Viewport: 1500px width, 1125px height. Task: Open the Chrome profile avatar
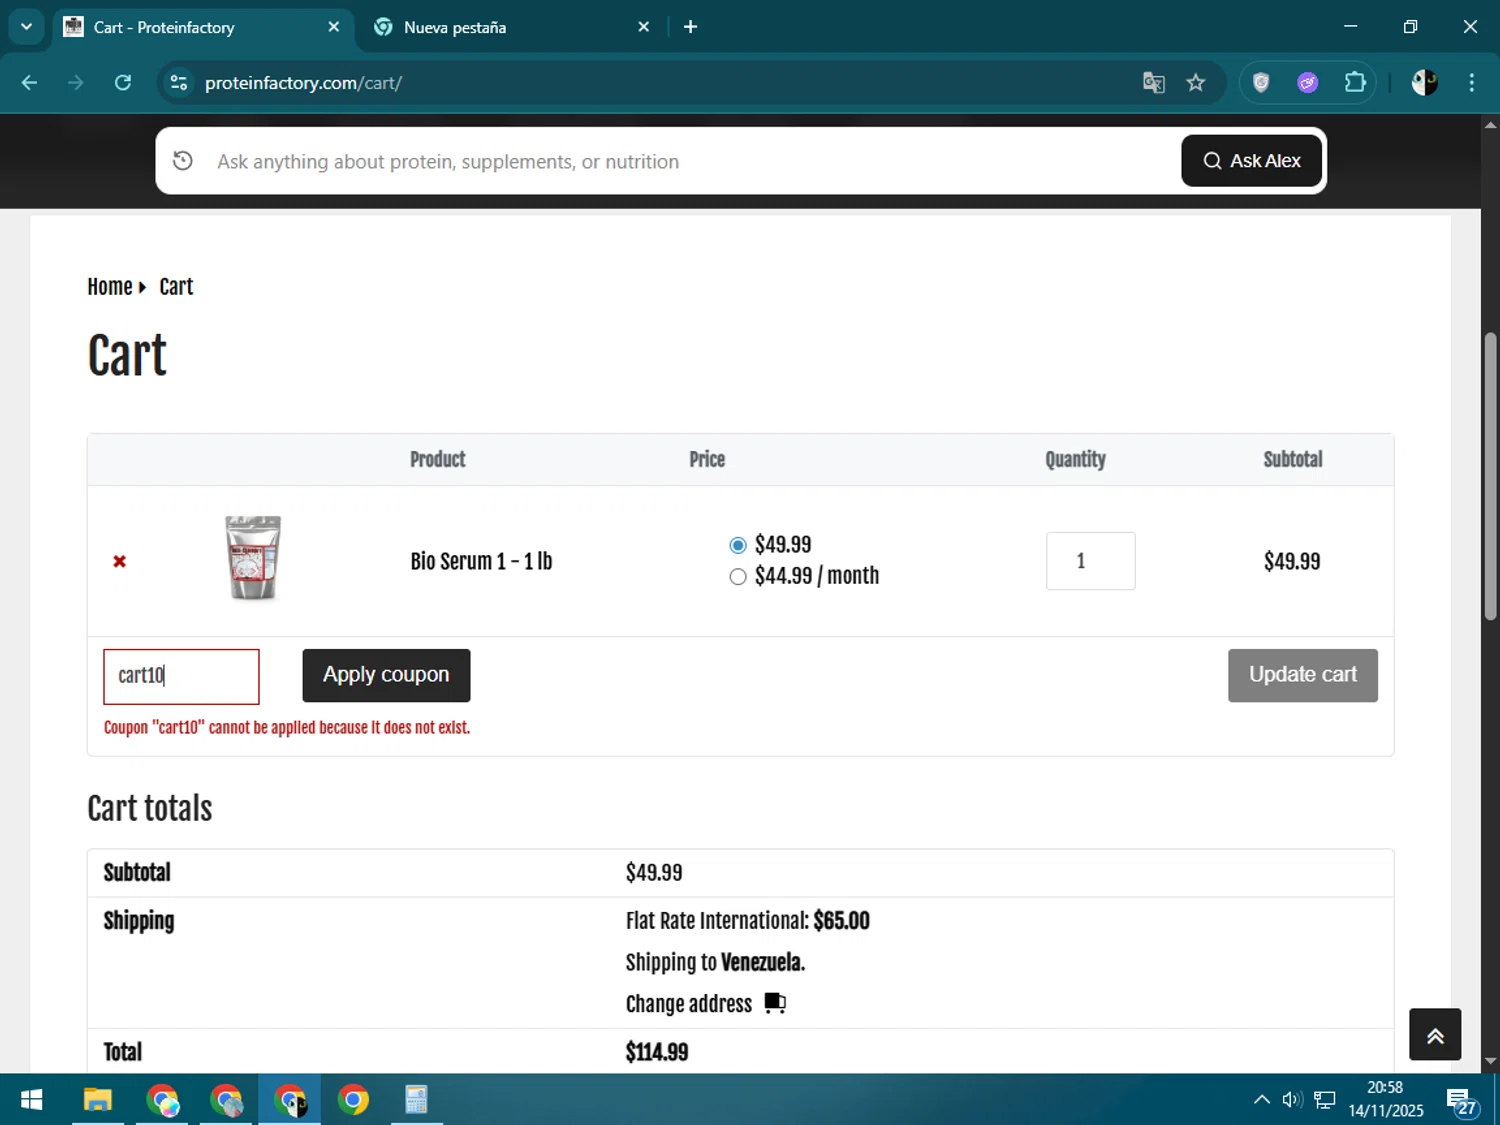click(1425, 83)
